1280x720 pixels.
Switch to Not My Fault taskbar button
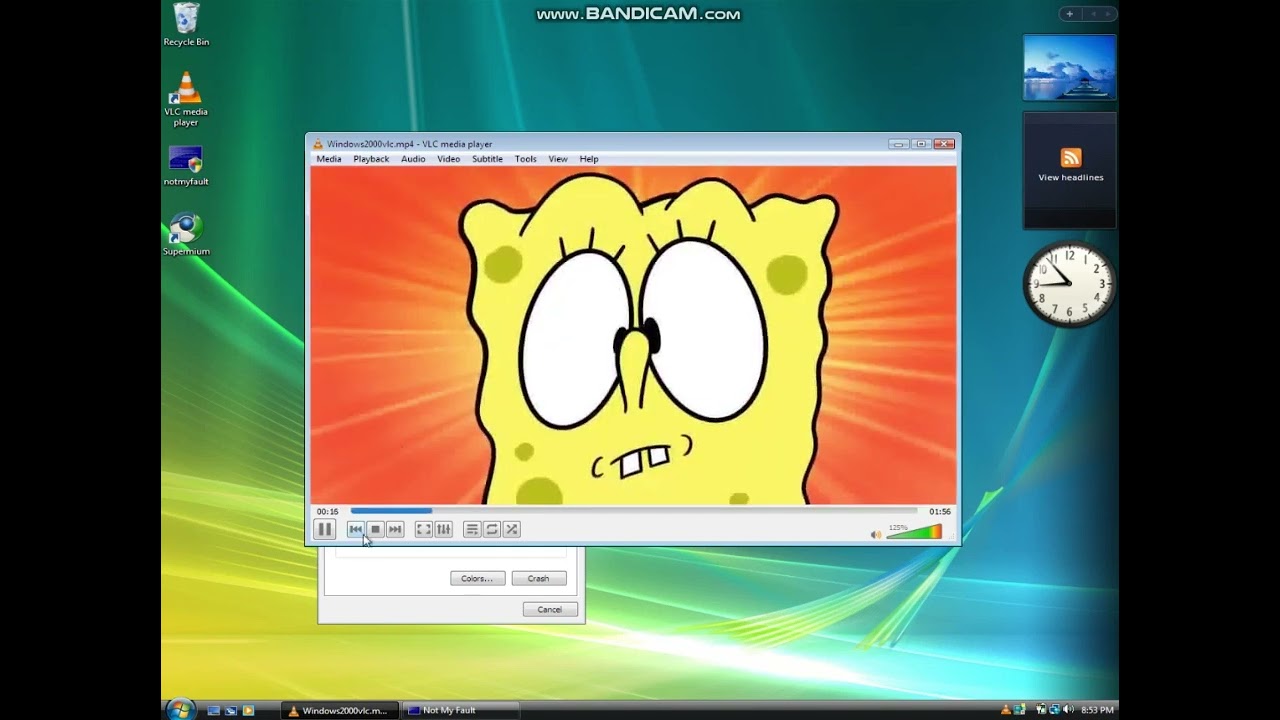460,710
